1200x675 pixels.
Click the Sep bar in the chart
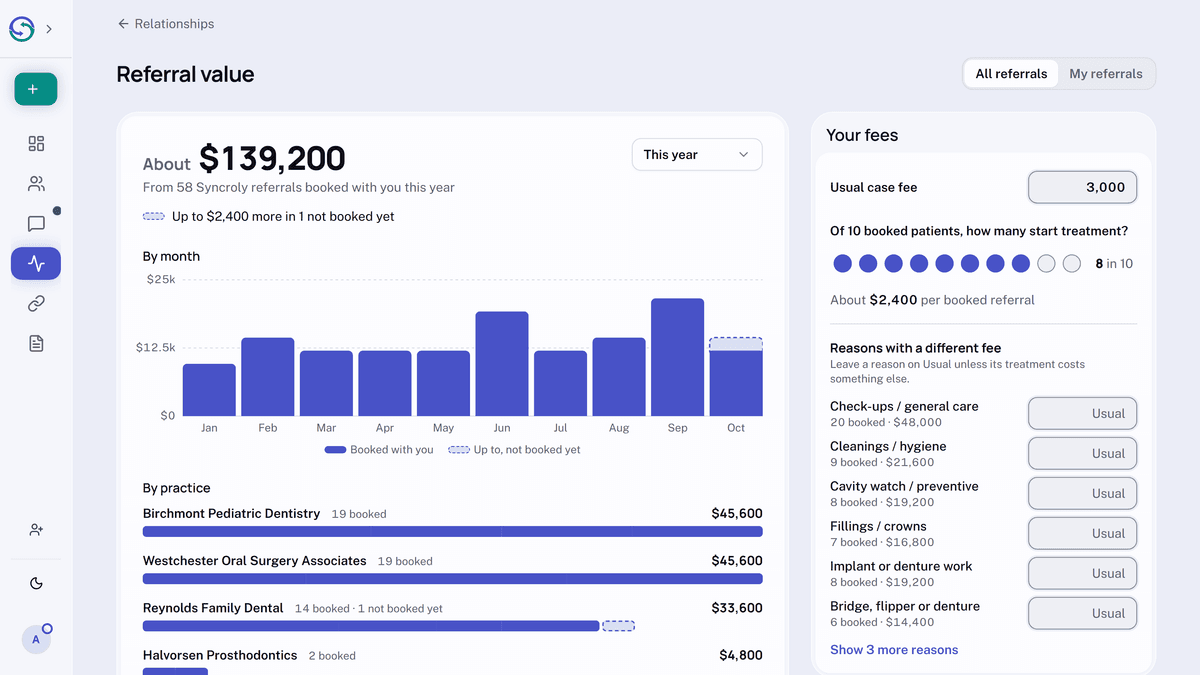pyautogui.click(x=677, y=357)
